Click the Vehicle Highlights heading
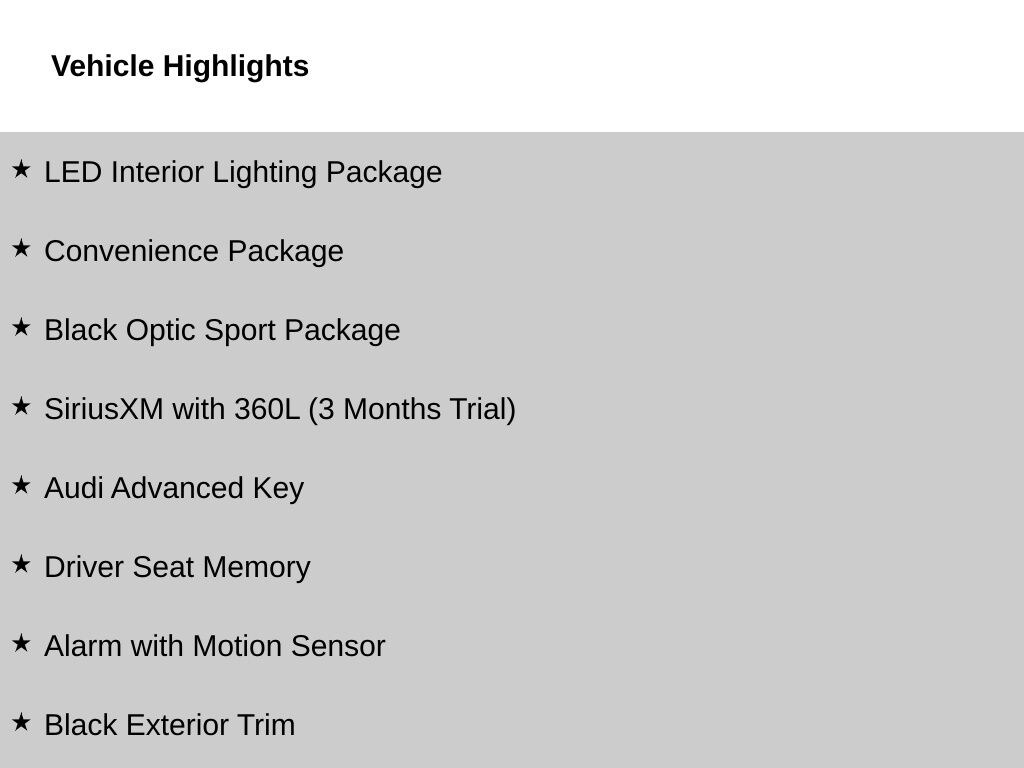Image resolution: width=1024 pixels, height=768 pixels. 180,67
